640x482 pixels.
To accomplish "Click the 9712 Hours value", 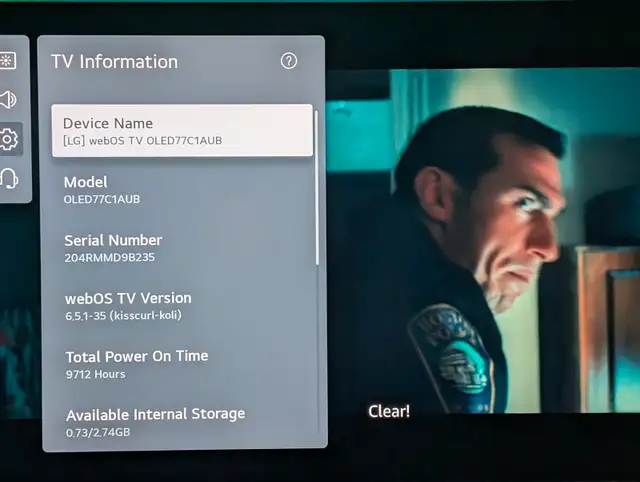I will (96, 374).
